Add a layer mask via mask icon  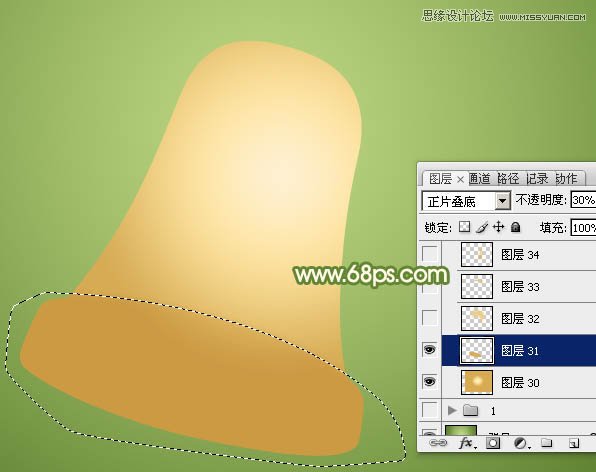click(x=493, y=443)
